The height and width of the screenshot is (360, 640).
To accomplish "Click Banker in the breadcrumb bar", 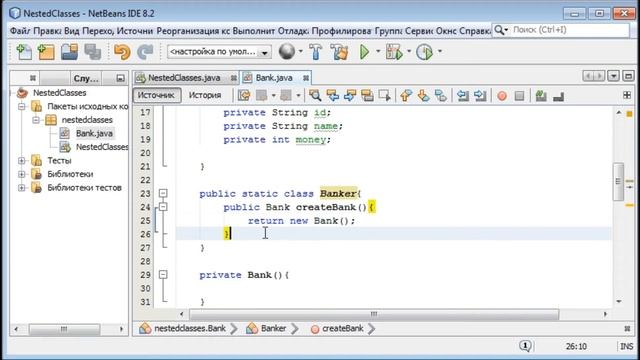I will pos(273,329).
